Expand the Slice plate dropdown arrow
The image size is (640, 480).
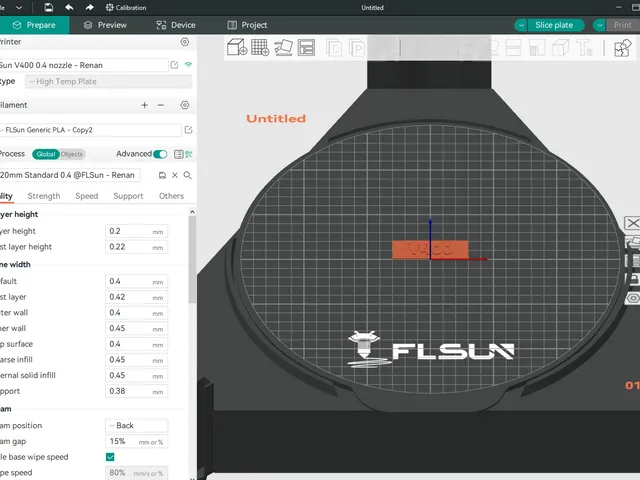tap(521, 25)
